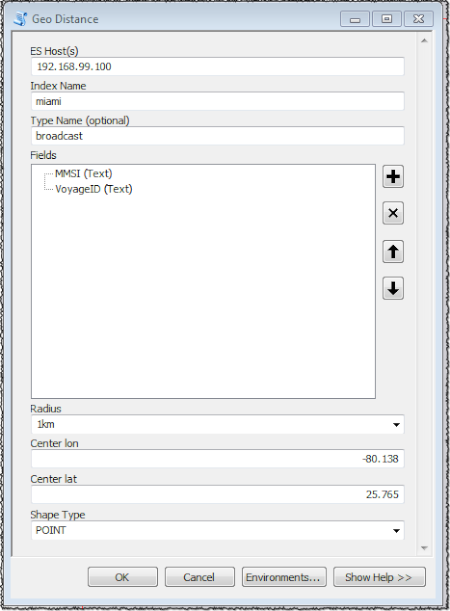
Task: Click the scrollbar down arrow
Action: (424, 548)
